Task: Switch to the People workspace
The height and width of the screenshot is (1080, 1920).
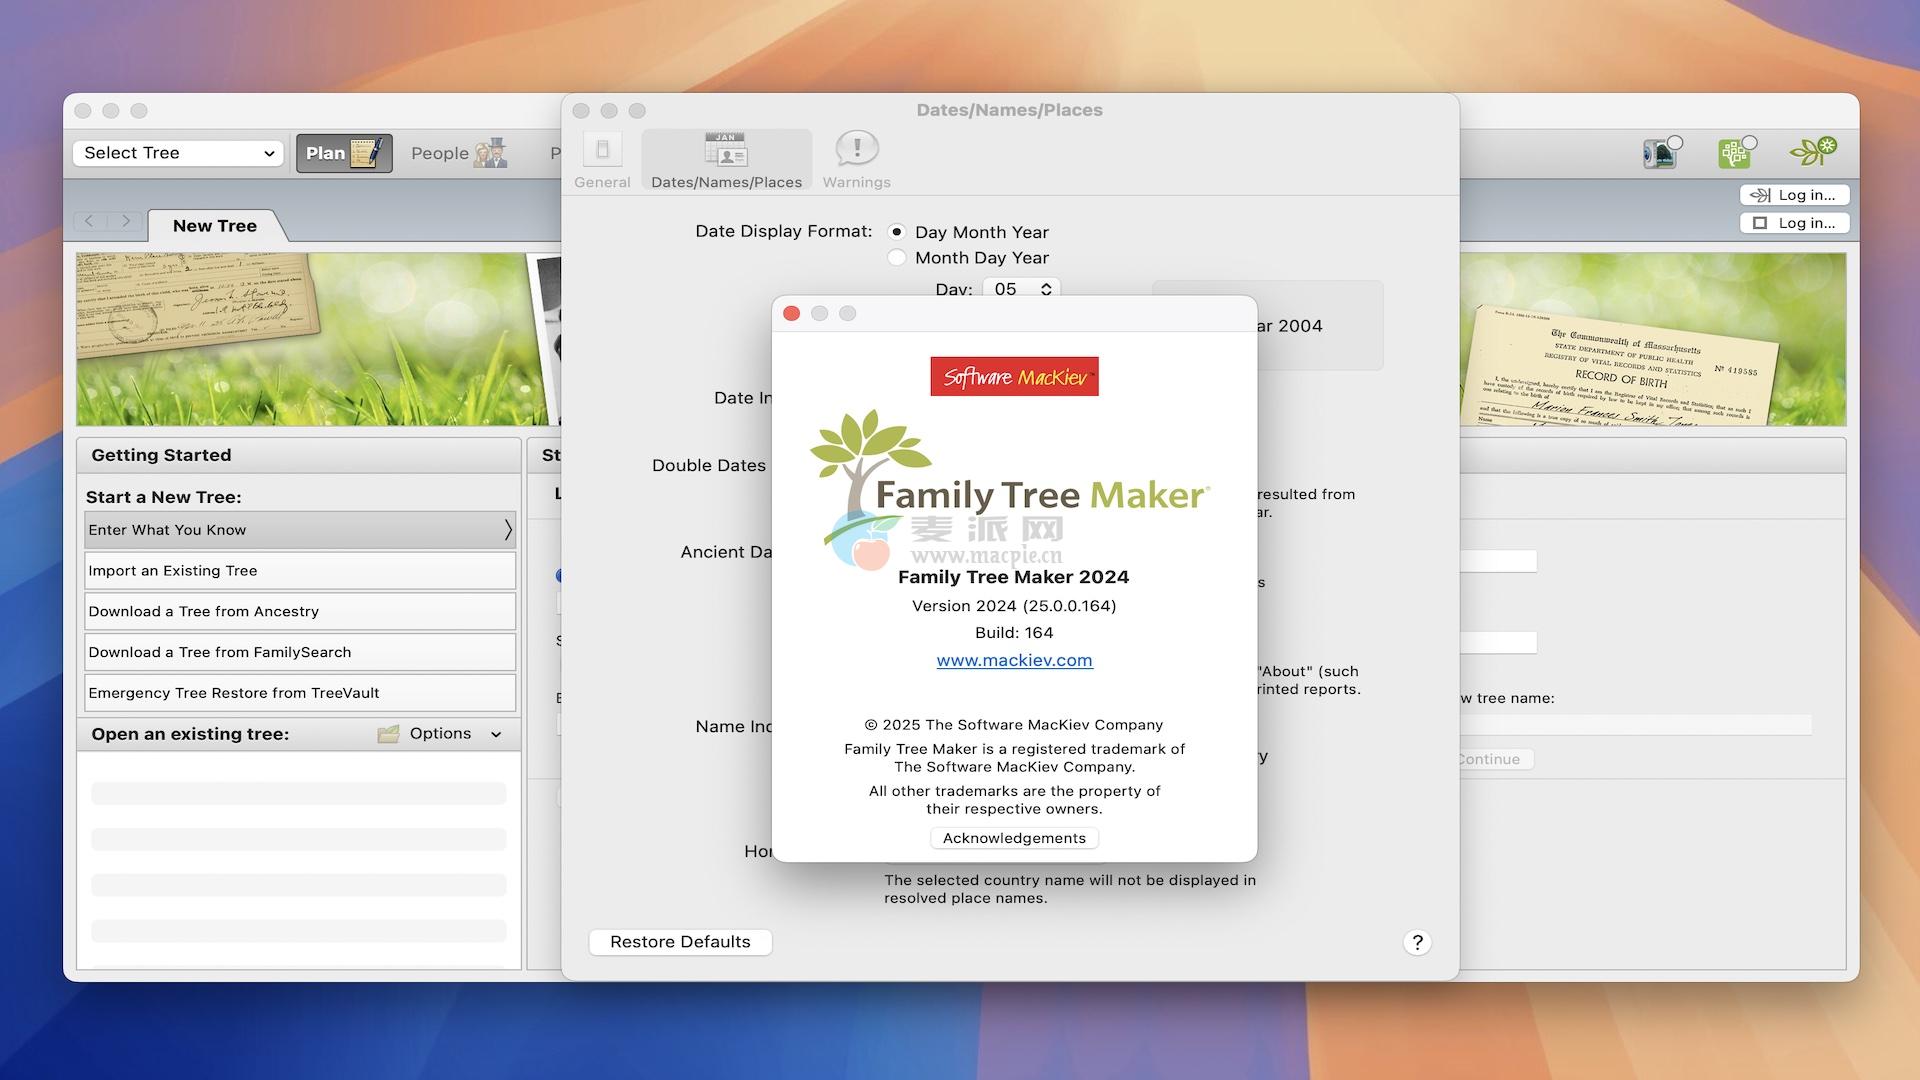Action: [x=459, y=153]
